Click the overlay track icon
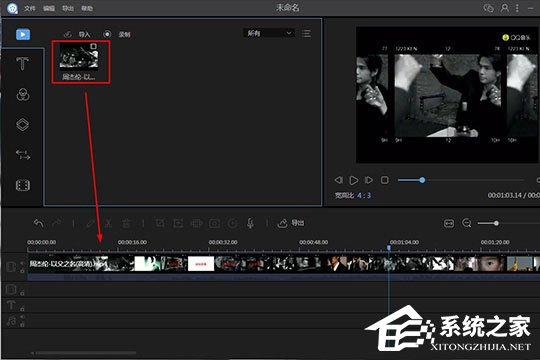540x360 pixels. coord(11,289)
